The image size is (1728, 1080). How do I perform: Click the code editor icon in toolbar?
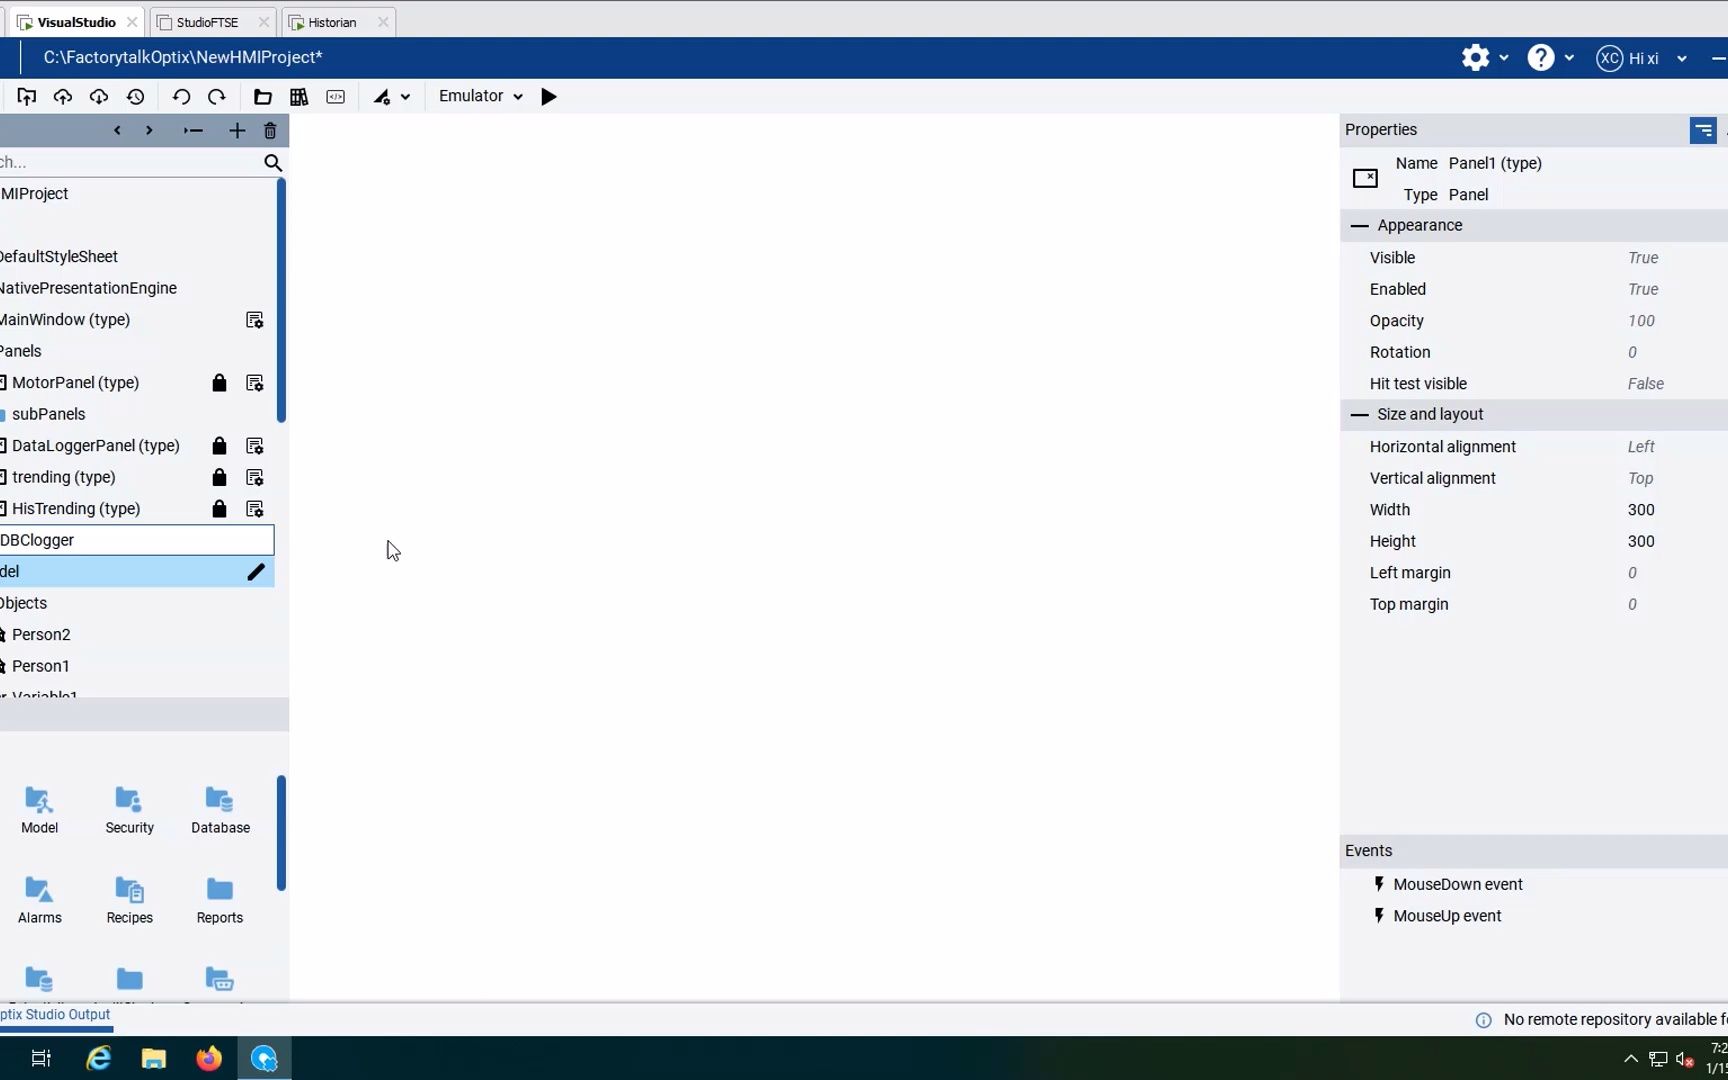tap(336, 97)
